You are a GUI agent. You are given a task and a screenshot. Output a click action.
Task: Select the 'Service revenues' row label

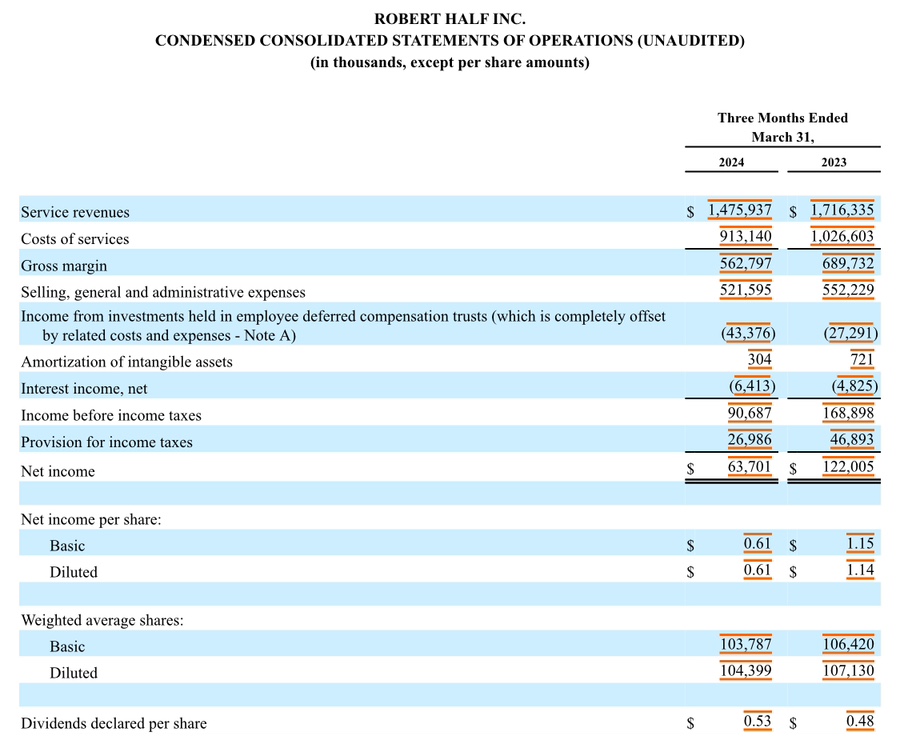click(x=75, y=212)
